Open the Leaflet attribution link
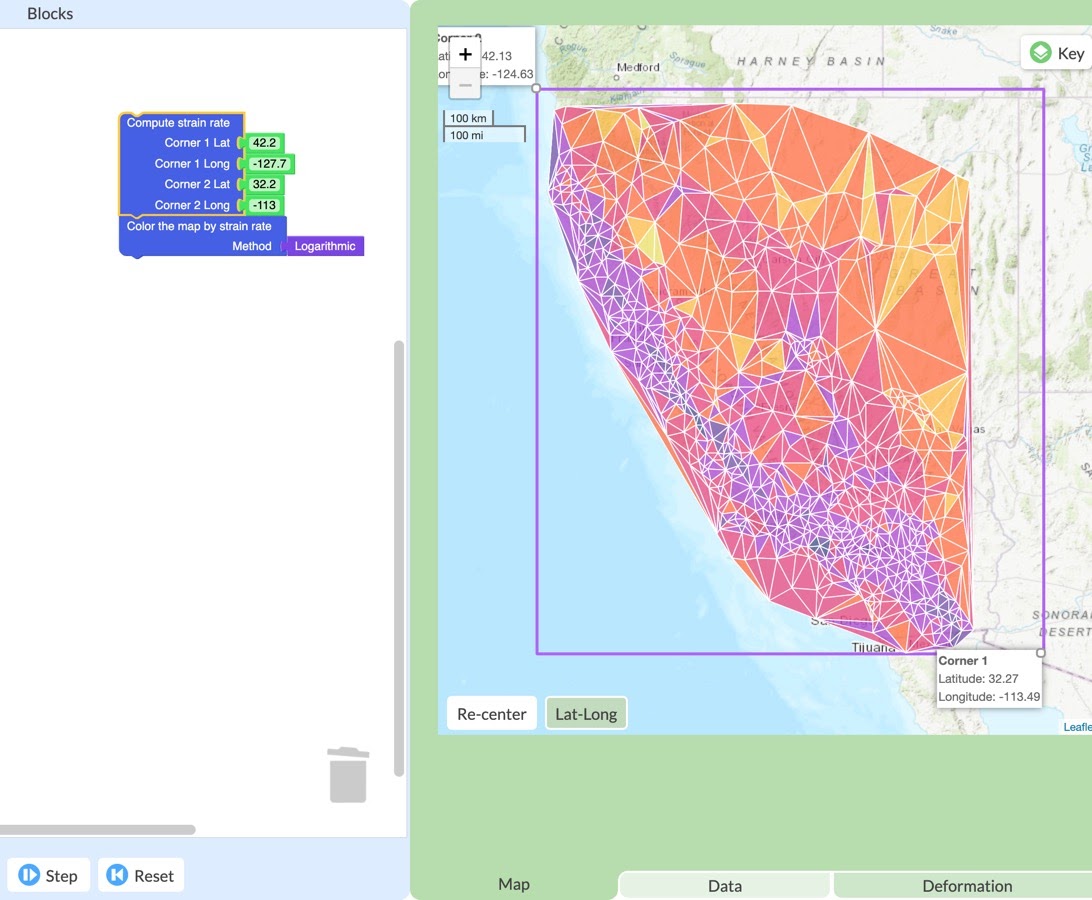 1078,726
